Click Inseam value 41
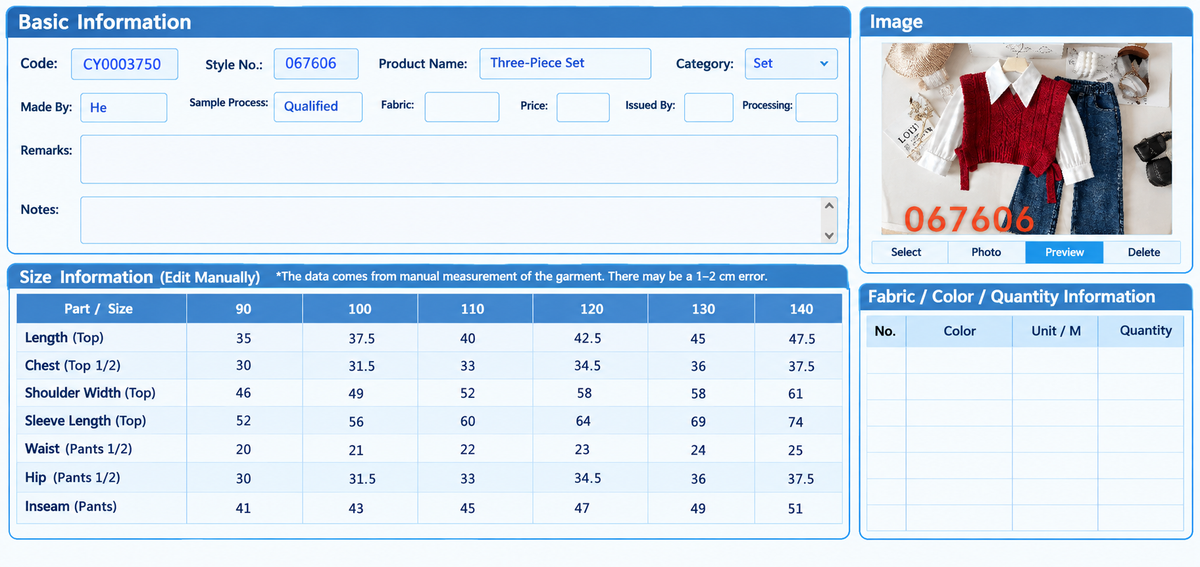Viewport: 1200px width, 567px height. pos(243,508)
